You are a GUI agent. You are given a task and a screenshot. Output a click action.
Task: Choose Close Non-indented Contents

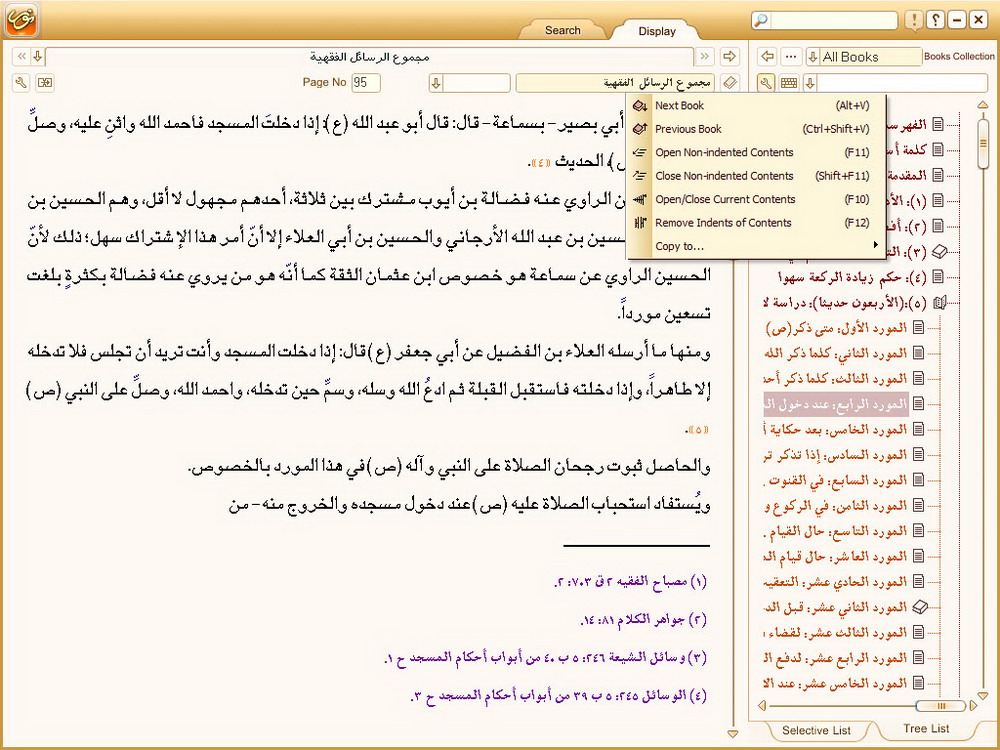pyautogui.click(x=757, y=176)
